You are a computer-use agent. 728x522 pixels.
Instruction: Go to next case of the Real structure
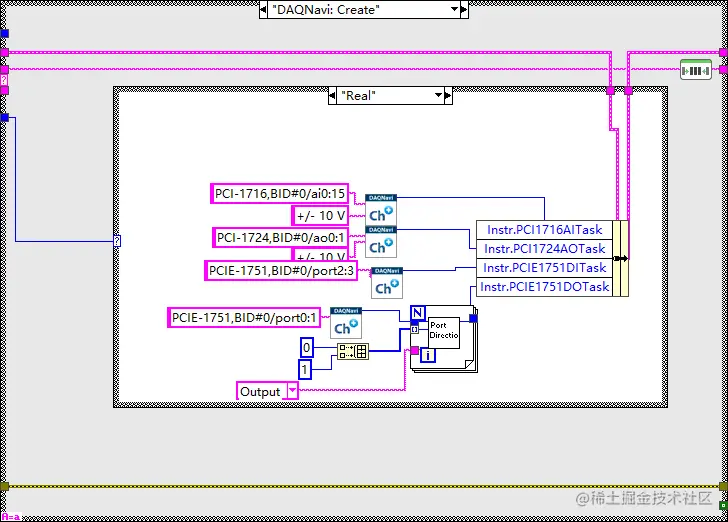[x=448, y=96]
